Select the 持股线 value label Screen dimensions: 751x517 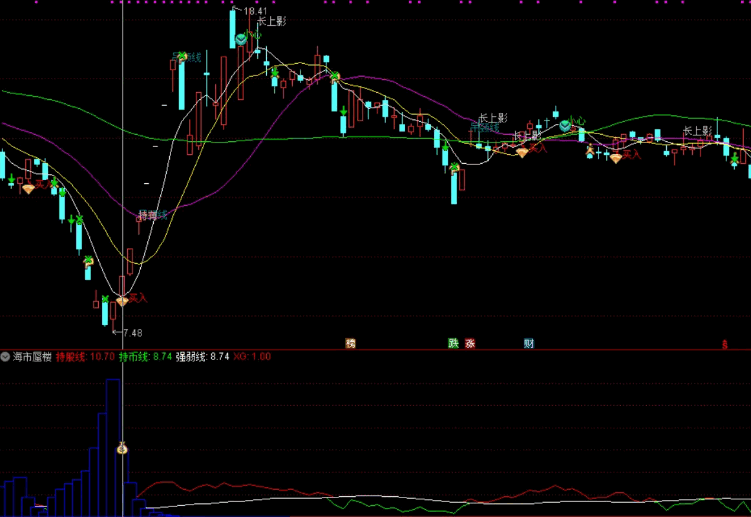(x=85, y=356)
